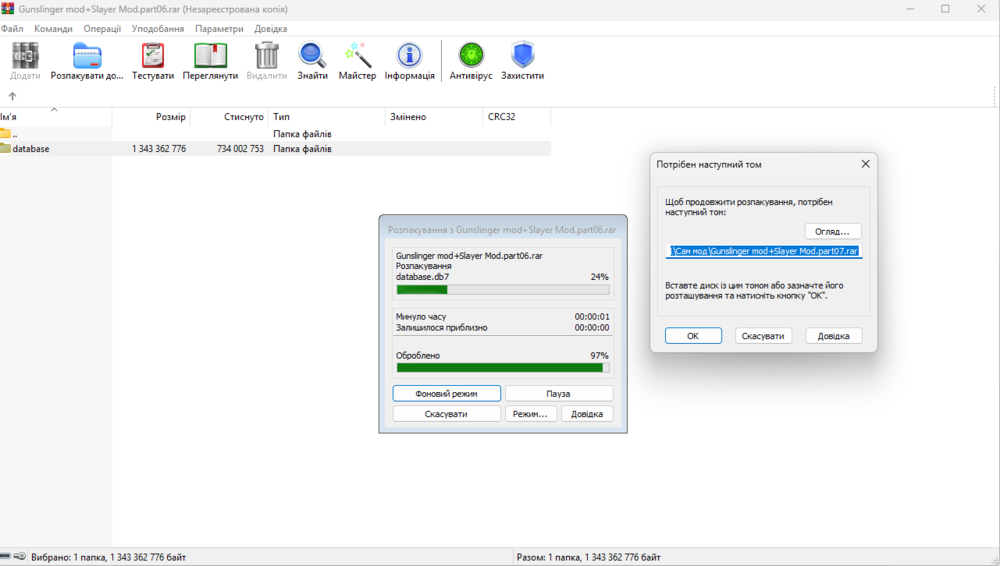The image size is (1000, 566).
Task: Click the WinRAR title bar app icon
Action: [x=8, y=9]
